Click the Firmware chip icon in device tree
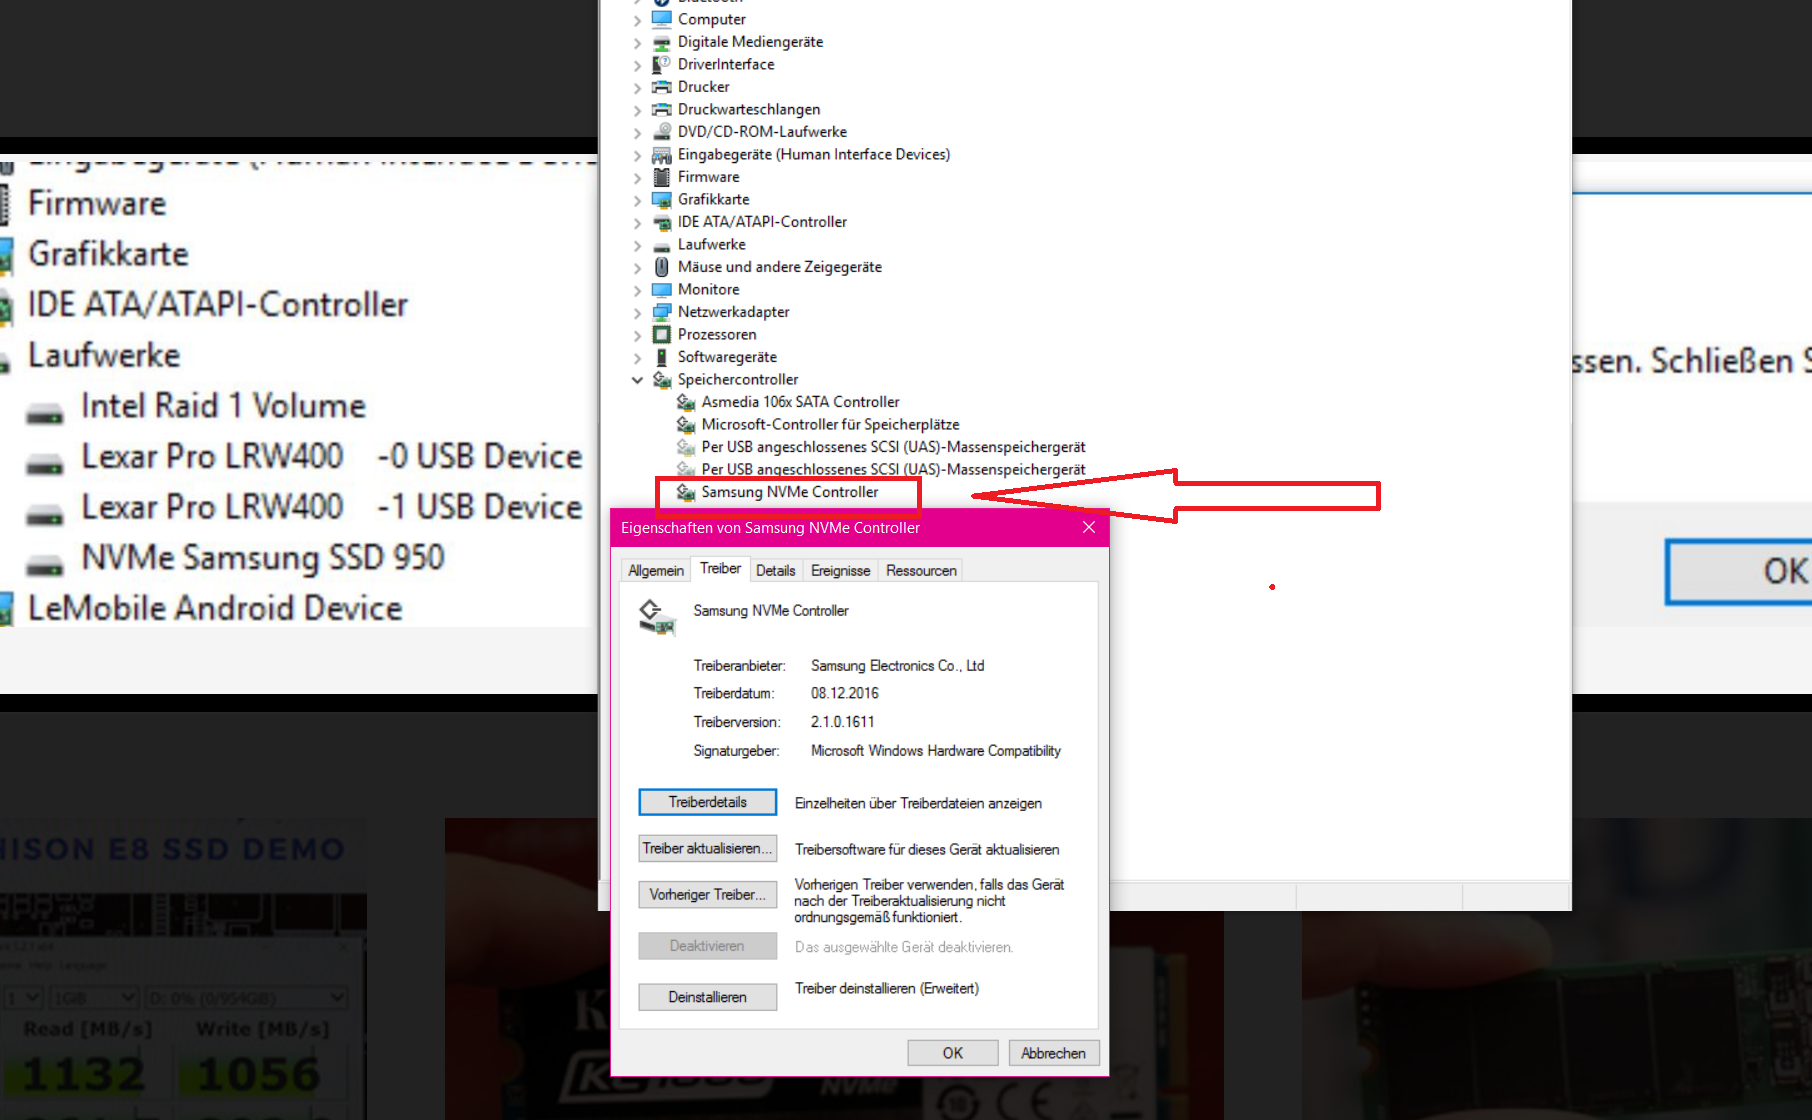This screenshot has height=1120, width=1812. pos(661,177)
